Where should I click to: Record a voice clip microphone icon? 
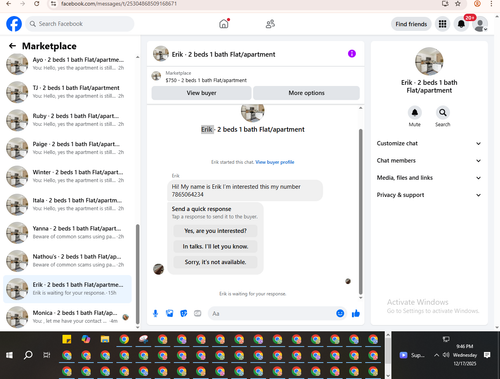click(155, 313)
